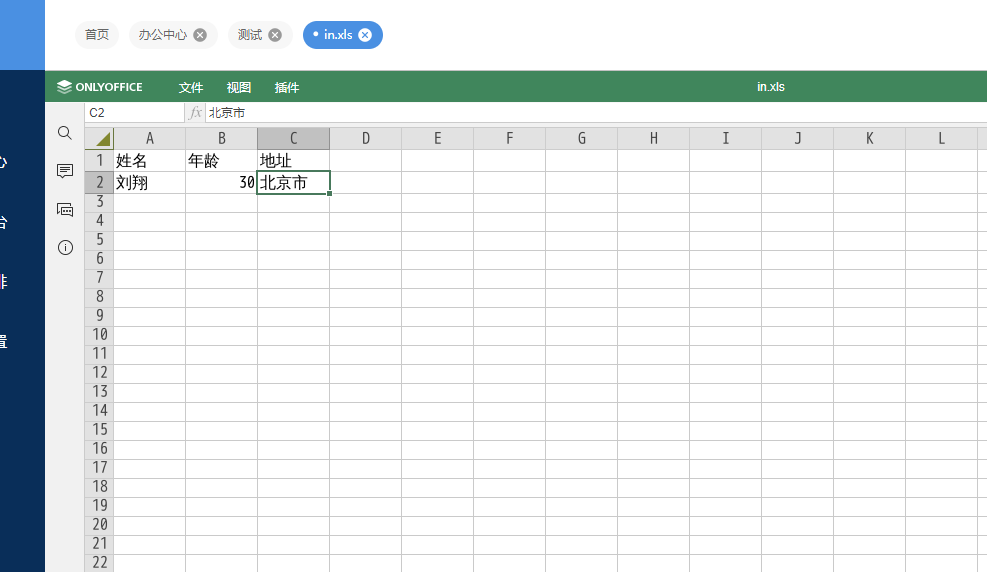Open the about info icon
Viewport: 987px width, 572px height.
click(x=65, y=247)
